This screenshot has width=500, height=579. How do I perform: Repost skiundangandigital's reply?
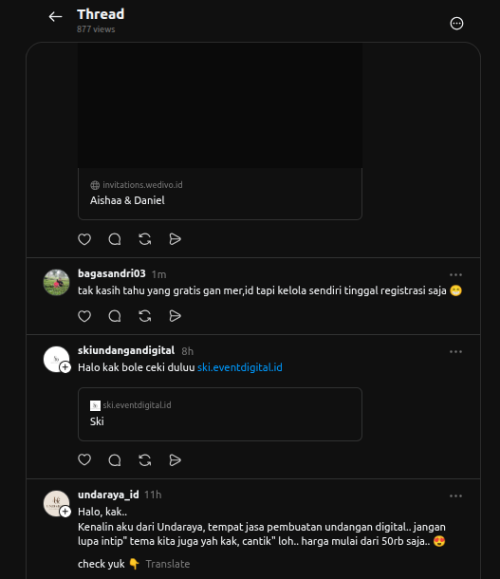(x=145, y=460)
